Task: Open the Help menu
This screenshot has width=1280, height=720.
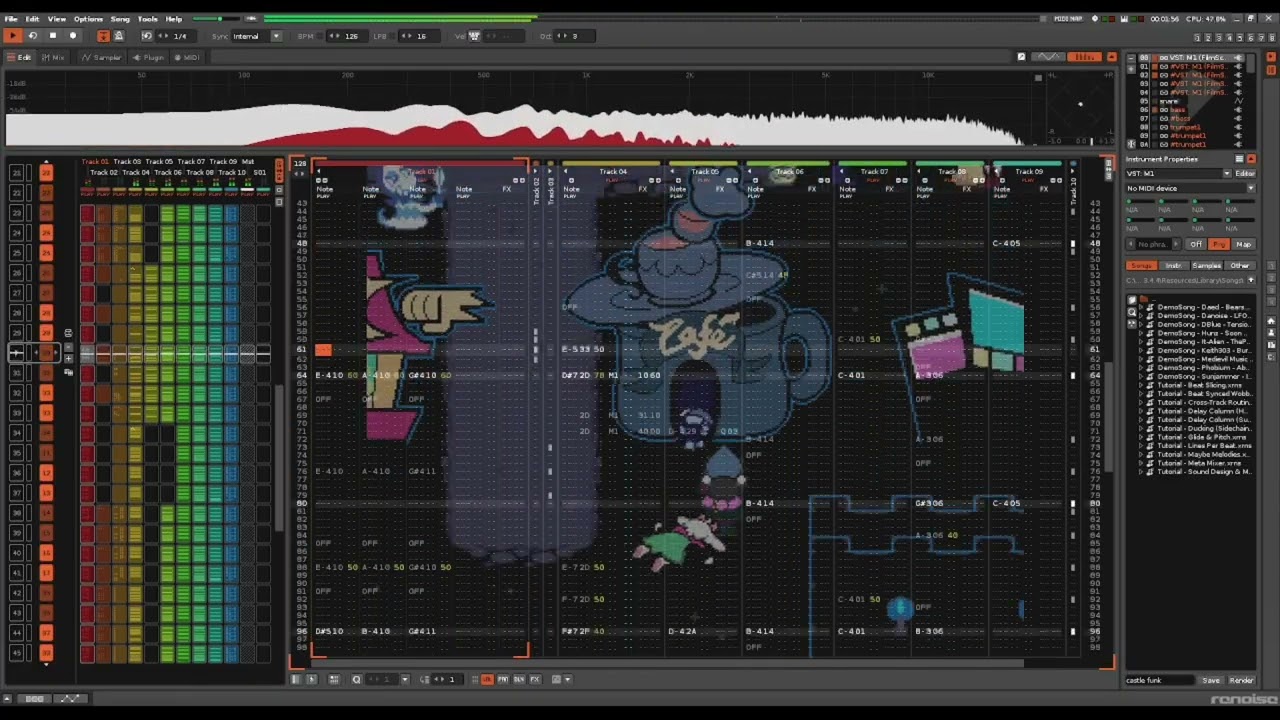Action: click(174, 19)
